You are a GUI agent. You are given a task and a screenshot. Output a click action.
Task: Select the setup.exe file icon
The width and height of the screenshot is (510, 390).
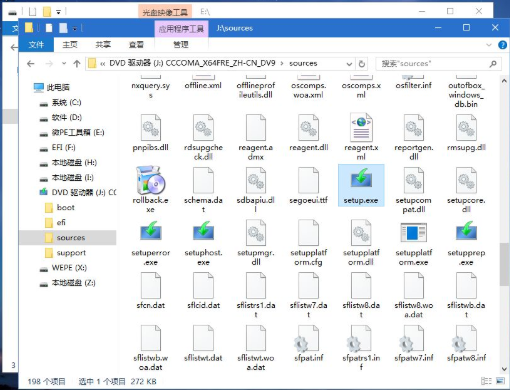click(361, 179)
